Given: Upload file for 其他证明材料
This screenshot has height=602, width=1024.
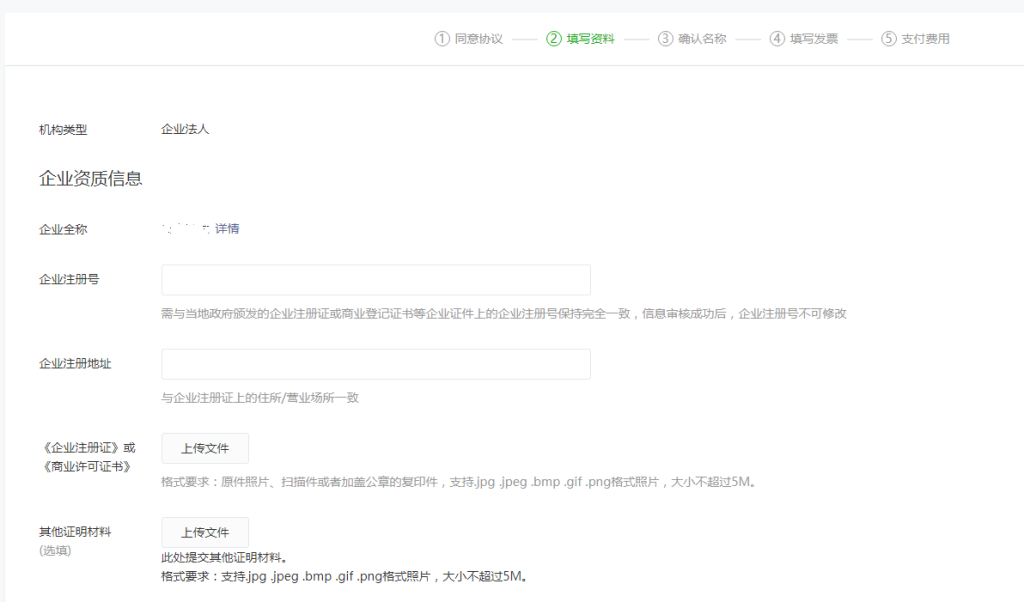Looking at the screenshot, I should coord(205,532).
